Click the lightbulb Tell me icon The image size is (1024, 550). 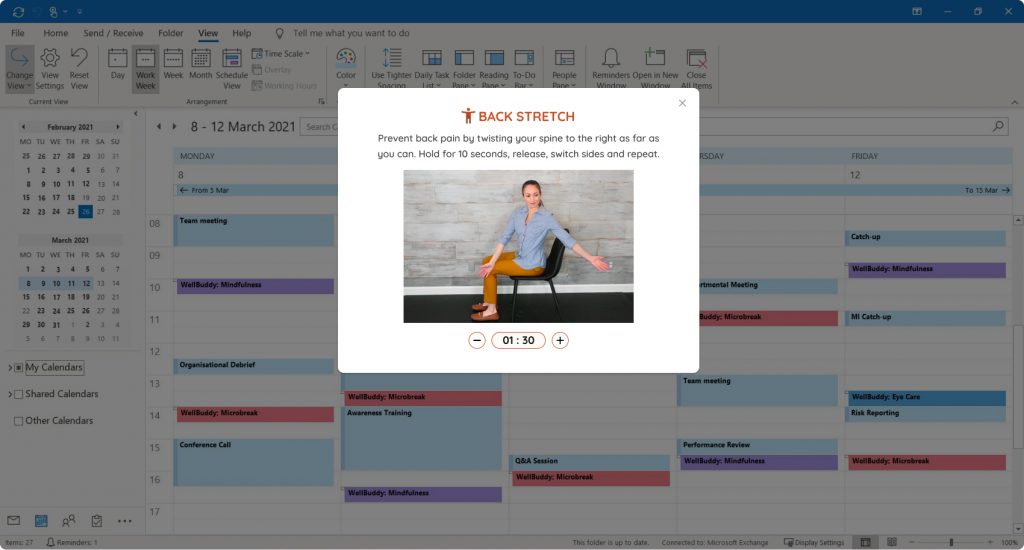[280, 33]
